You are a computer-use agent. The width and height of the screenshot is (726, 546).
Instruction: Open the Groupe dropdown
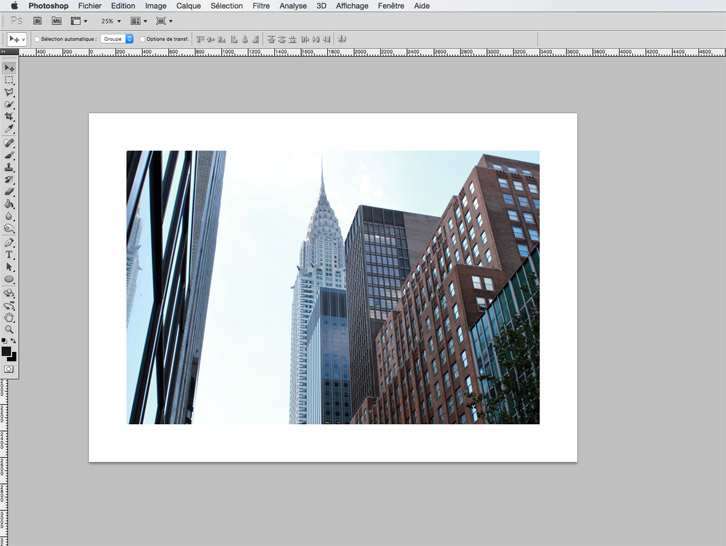tap(117, 39)
